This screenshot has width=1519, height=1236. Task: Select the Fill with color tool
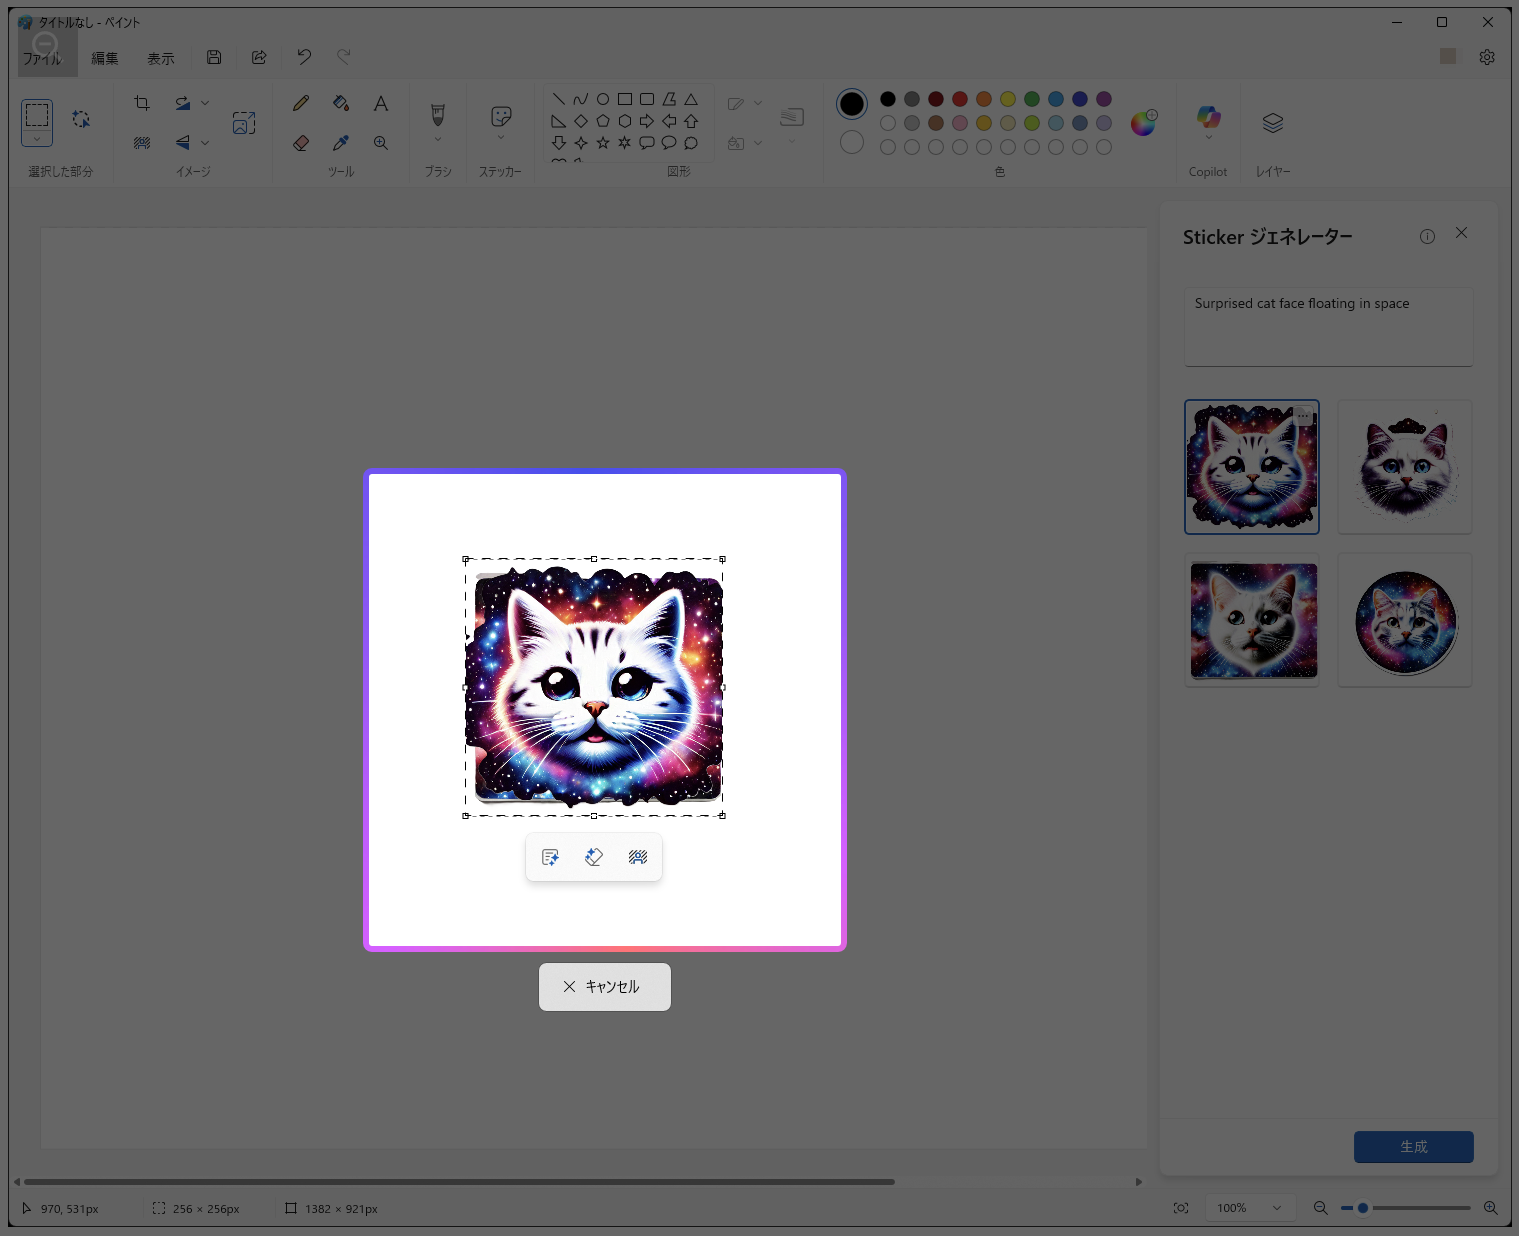[340, 103]
